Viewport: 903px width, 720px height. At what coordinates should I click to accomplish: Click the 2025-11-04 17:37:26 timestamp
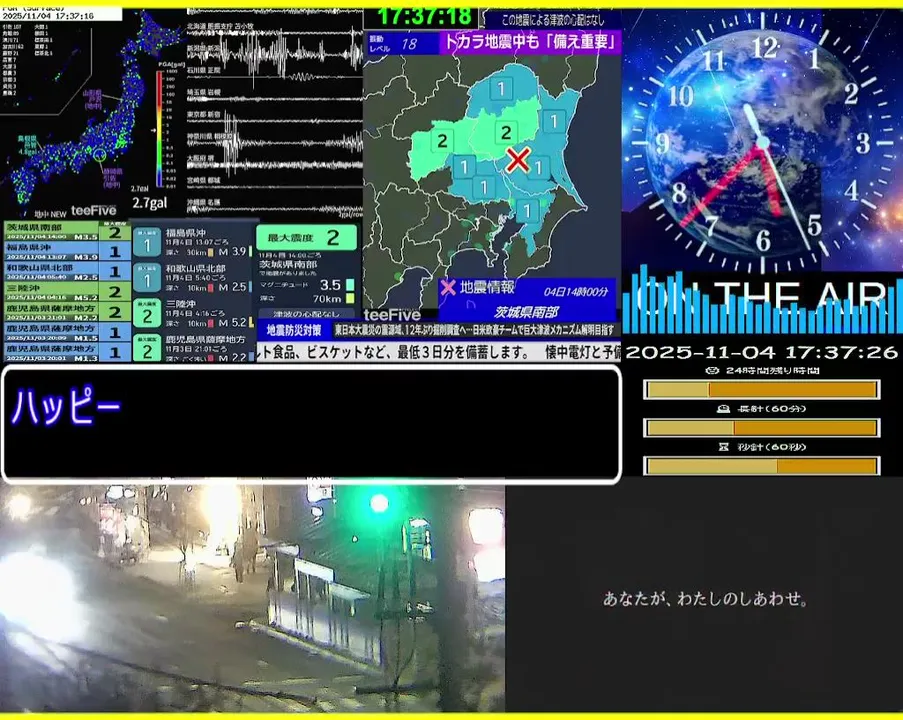tap(761, 352)
